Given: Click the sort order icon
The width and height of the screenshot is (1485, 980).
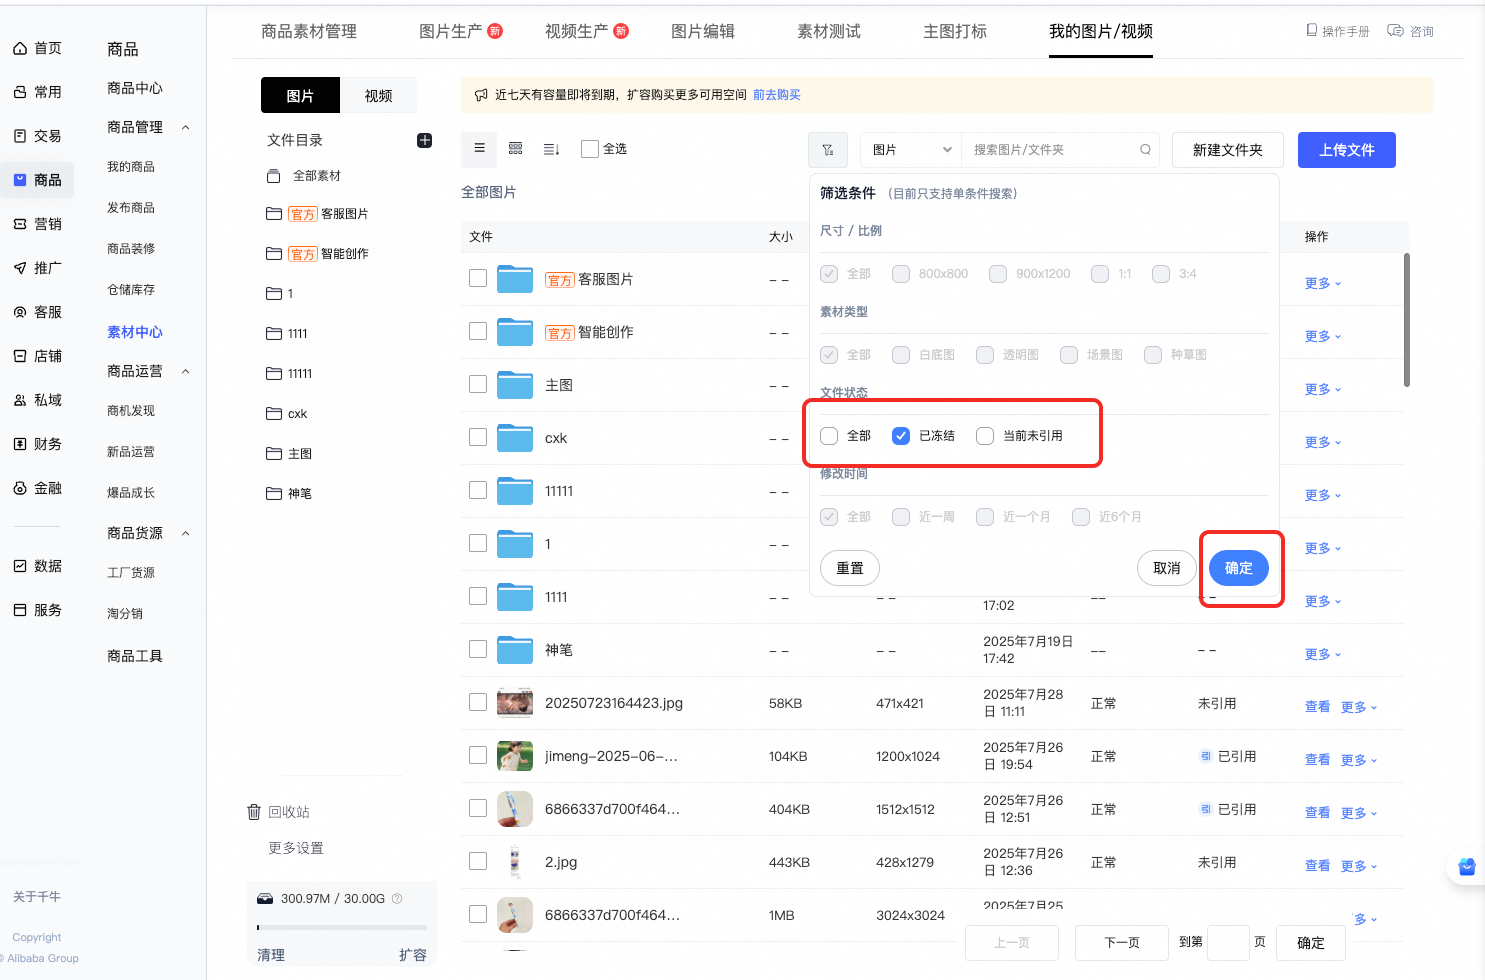Looking at the screenshot, I should (x=551, y=149).
